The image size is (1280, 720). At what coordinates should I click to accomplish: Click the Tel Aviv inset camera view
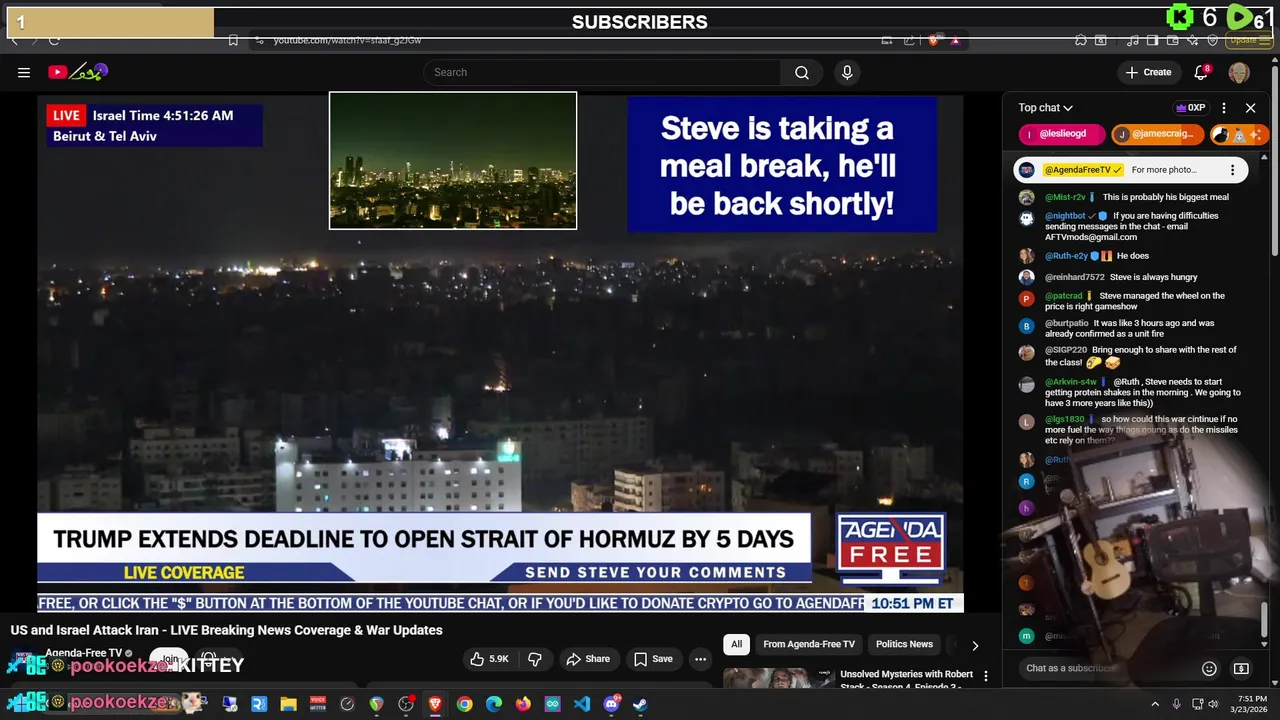tap(453, 161)
